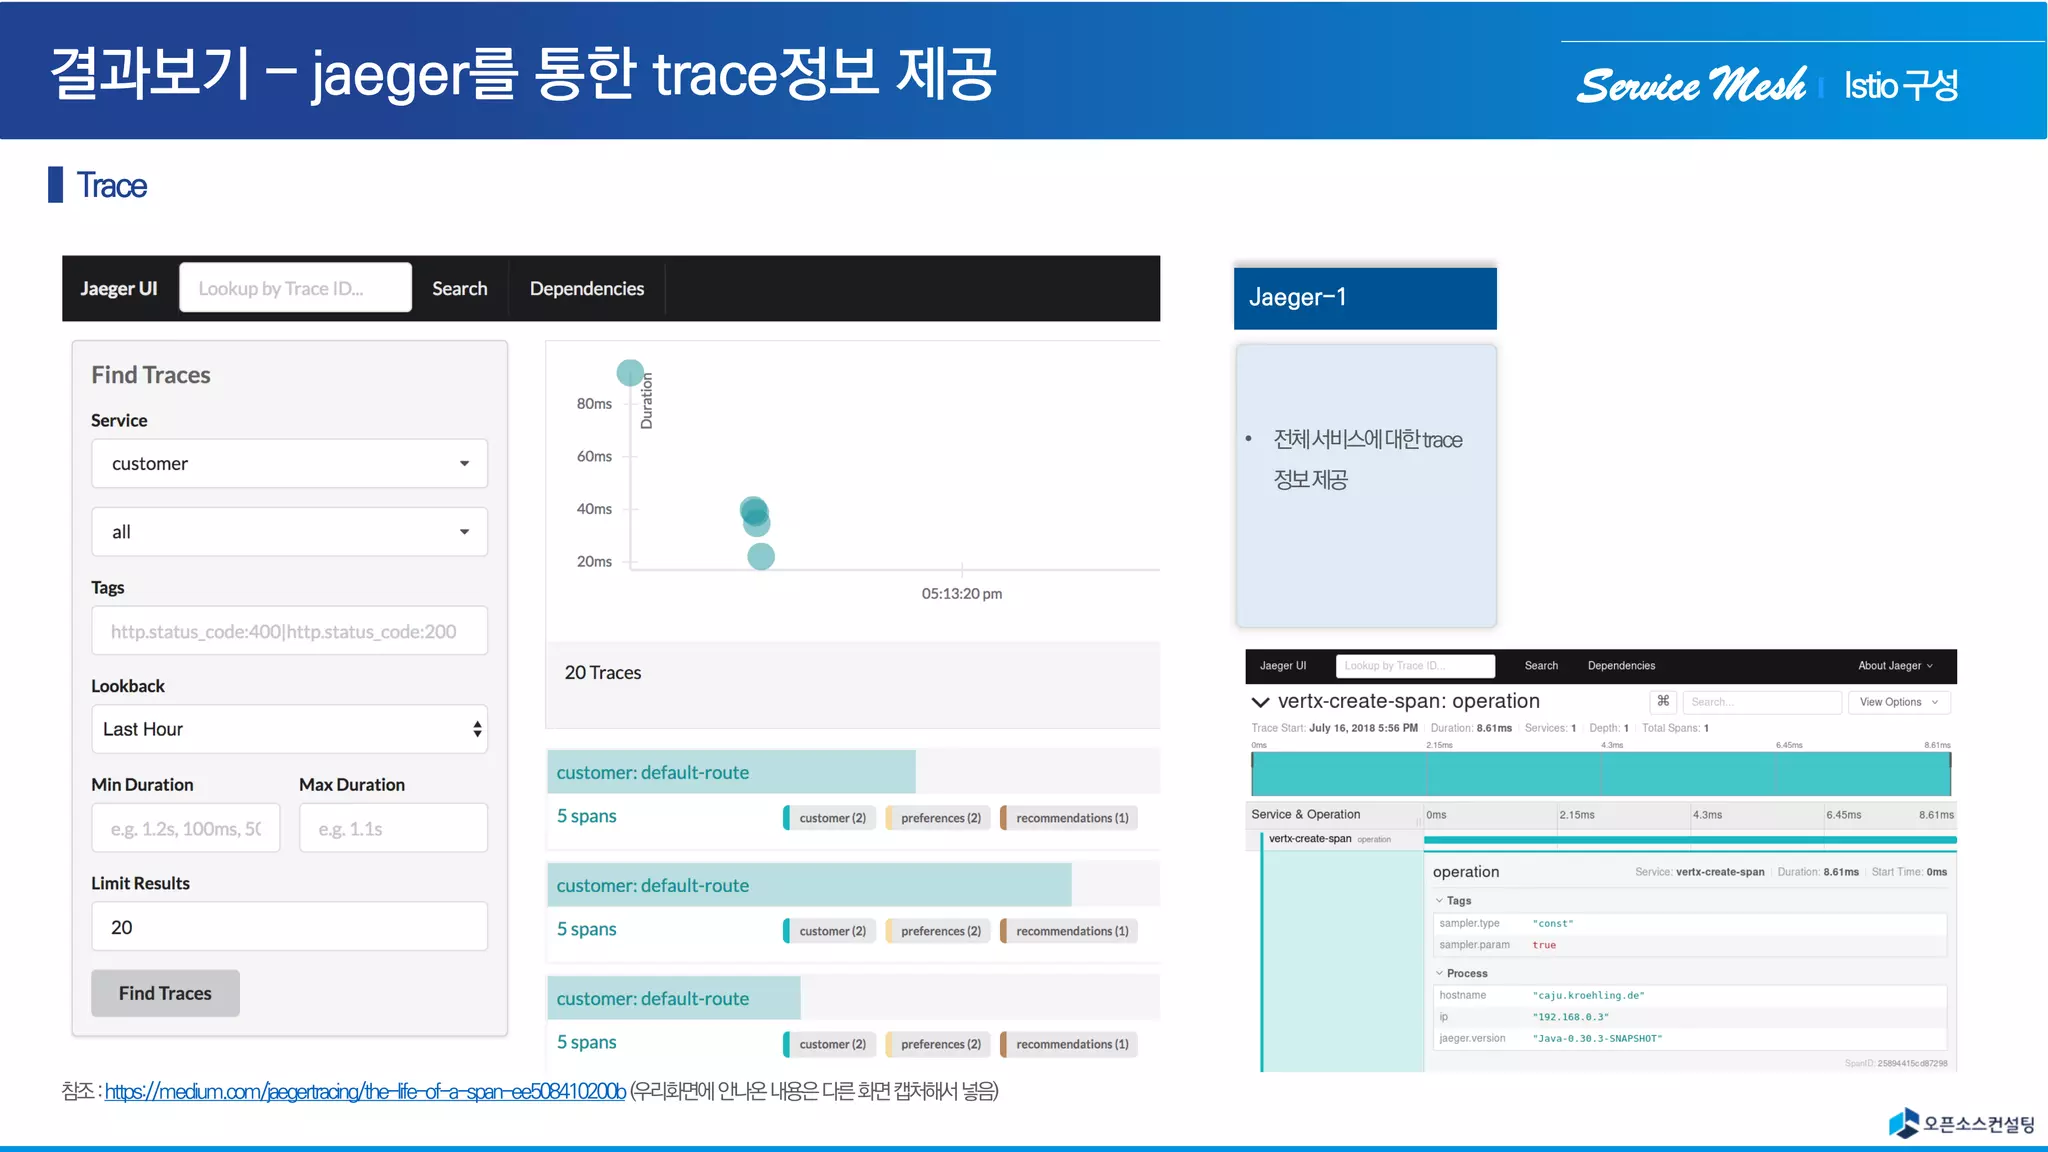The width and height of the screenshot is (2048, 1152).
Task: Open the Service dropdown showing customer
Action: tap(289, 464)
